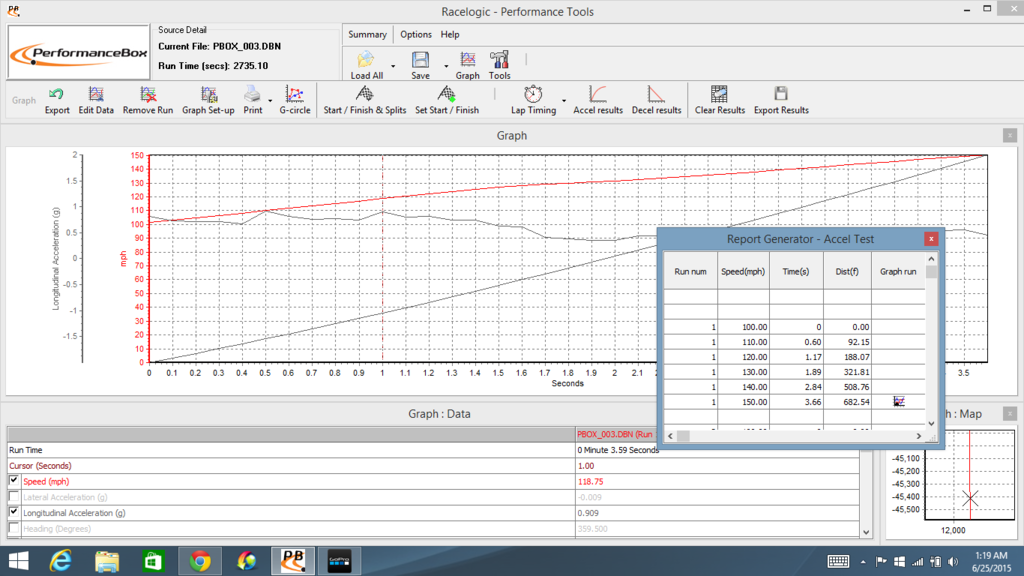
Task: Uncheck the Speed (mph) checkbox
Action: [x=14, y=481]
